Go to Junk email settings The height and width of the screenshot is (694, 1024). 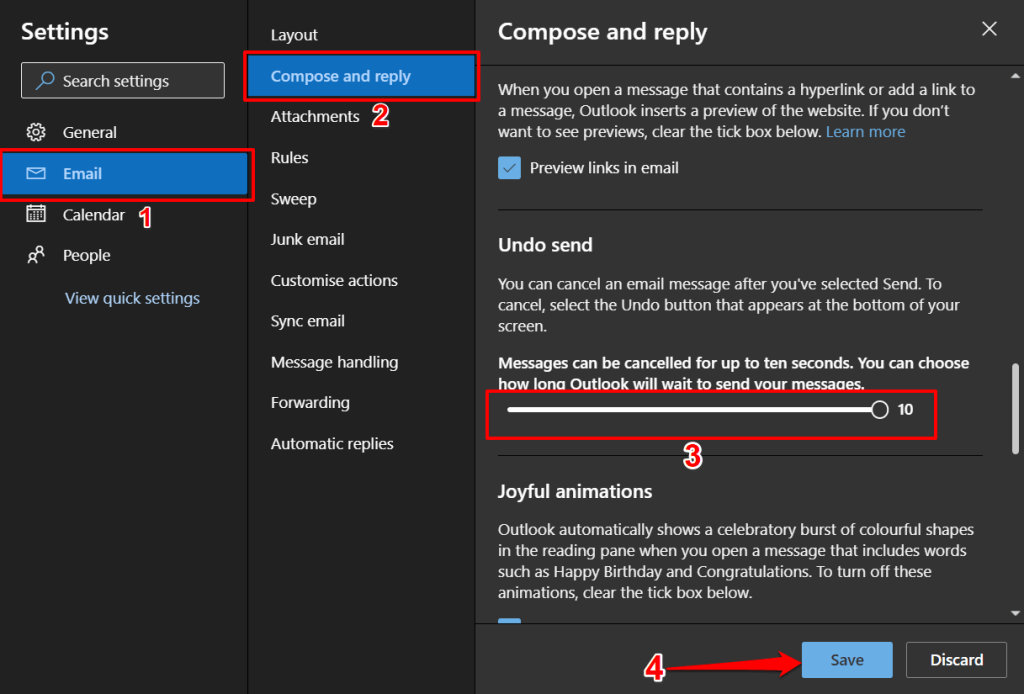click(308, 240)
